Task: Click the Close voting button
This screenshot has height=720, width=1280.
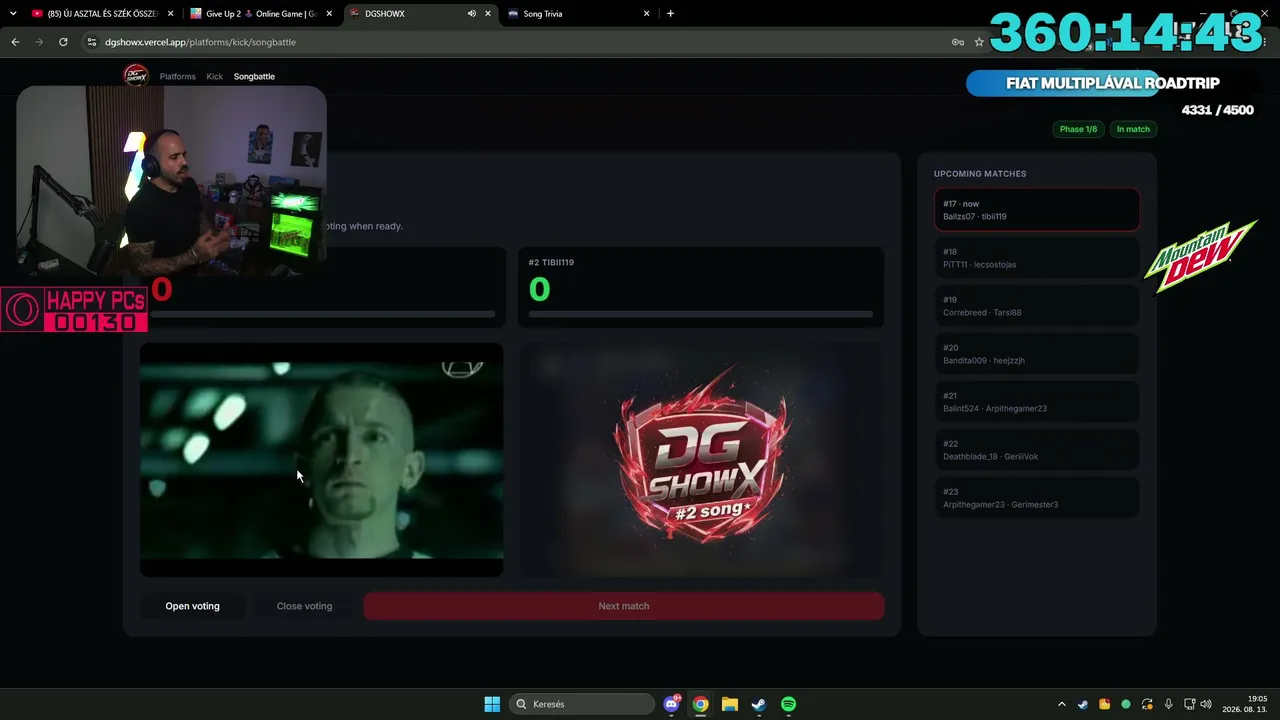Action: pos(304,606)
